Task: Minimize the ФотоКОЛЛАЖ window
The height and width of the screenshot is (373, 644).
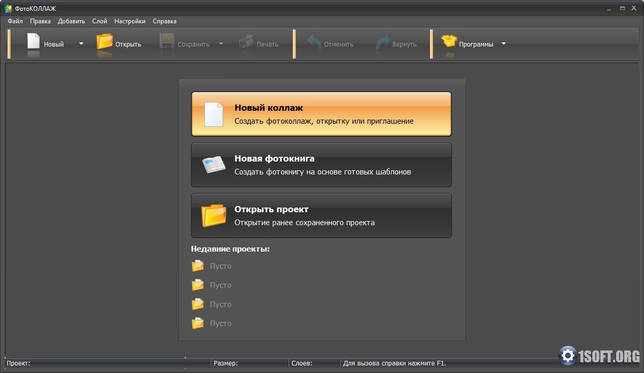Action: point(610,9)
